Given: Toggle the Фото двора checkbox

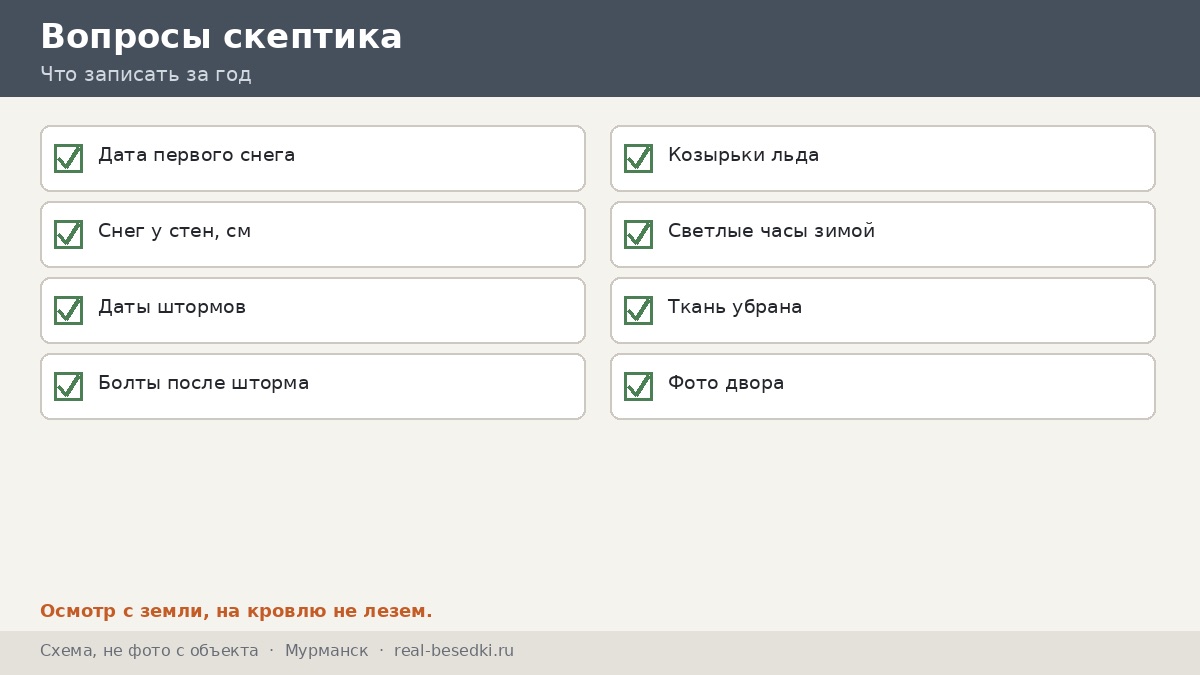Looking at the screenshot, I should click(638, 386).
